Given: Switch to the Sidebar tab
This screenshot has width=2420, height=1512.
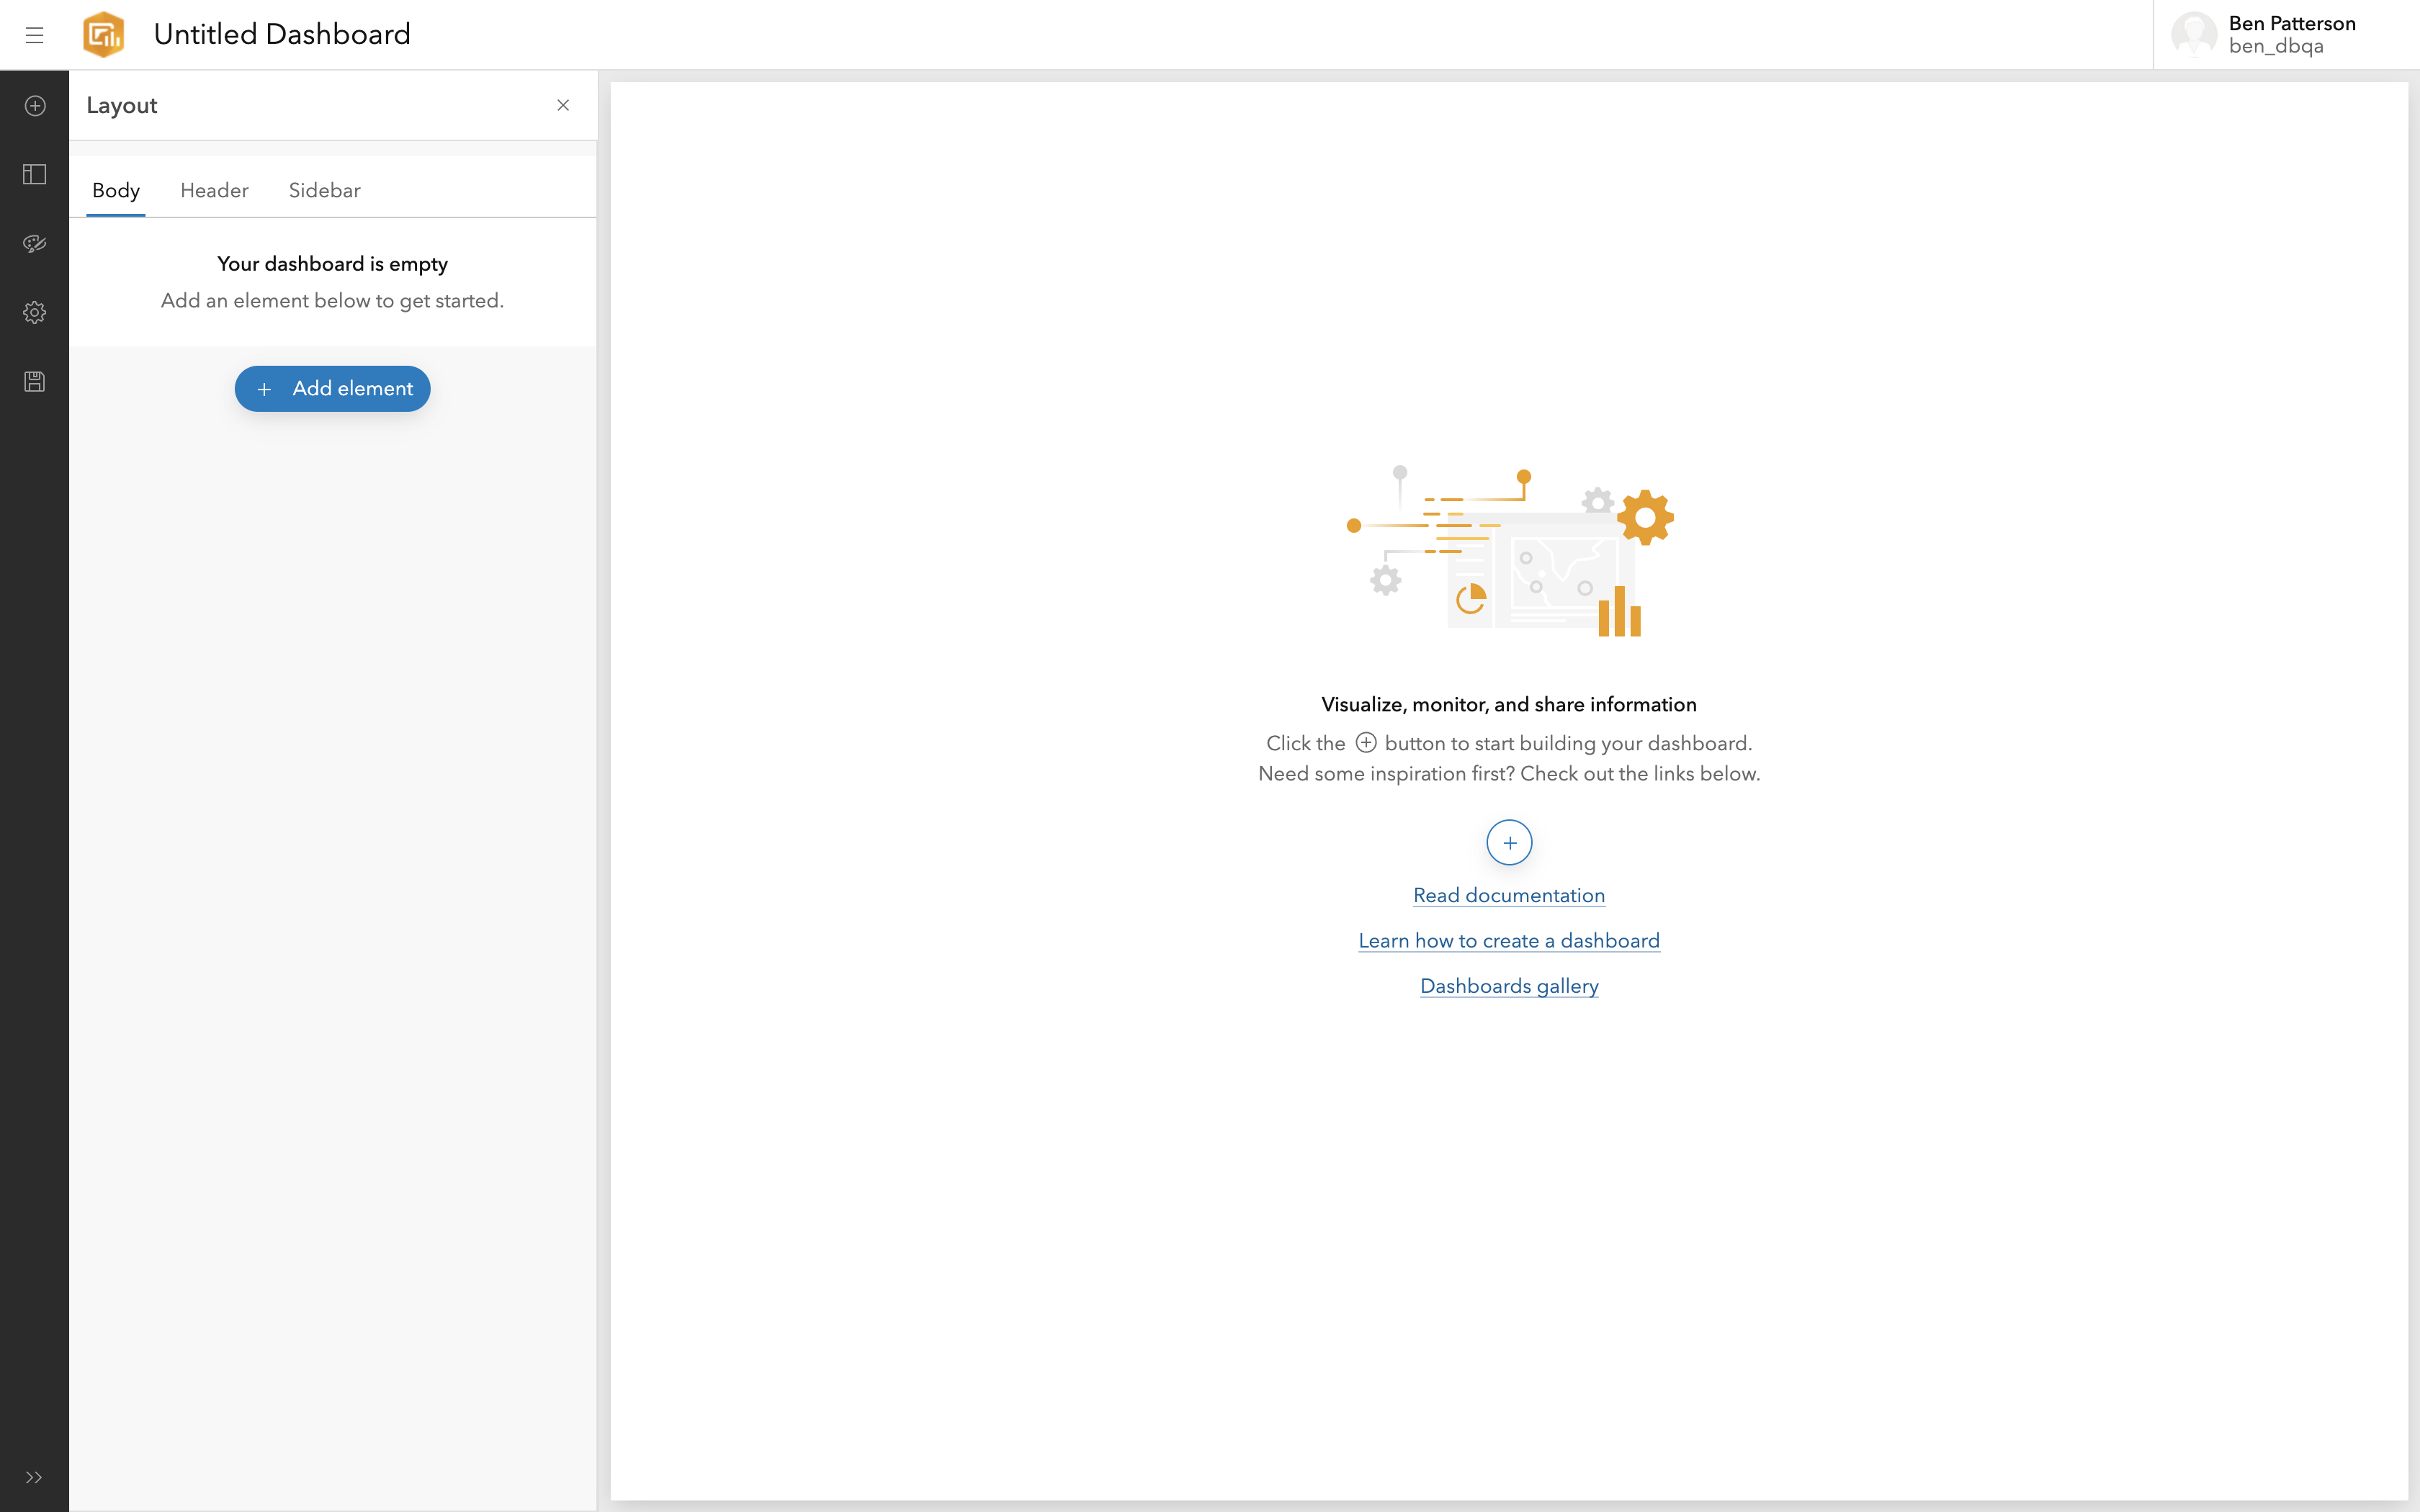Looking at the screenshot, I should coord(324,190).
